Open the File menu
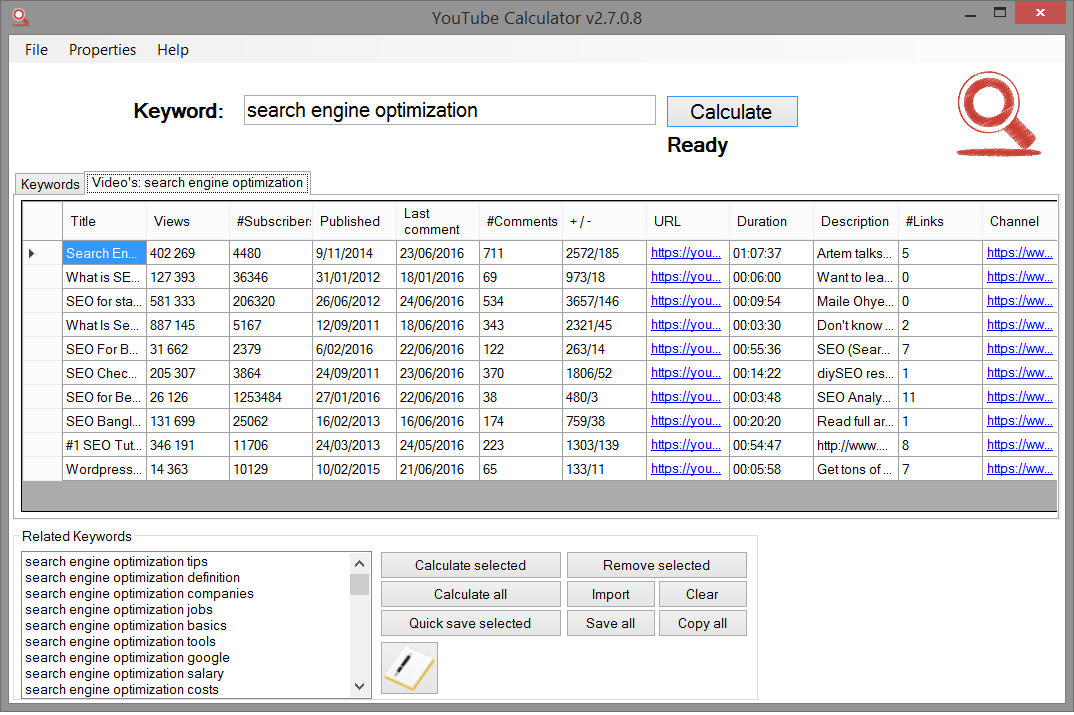Viewport: 1074px width, 715px height. tap(36, 50)
